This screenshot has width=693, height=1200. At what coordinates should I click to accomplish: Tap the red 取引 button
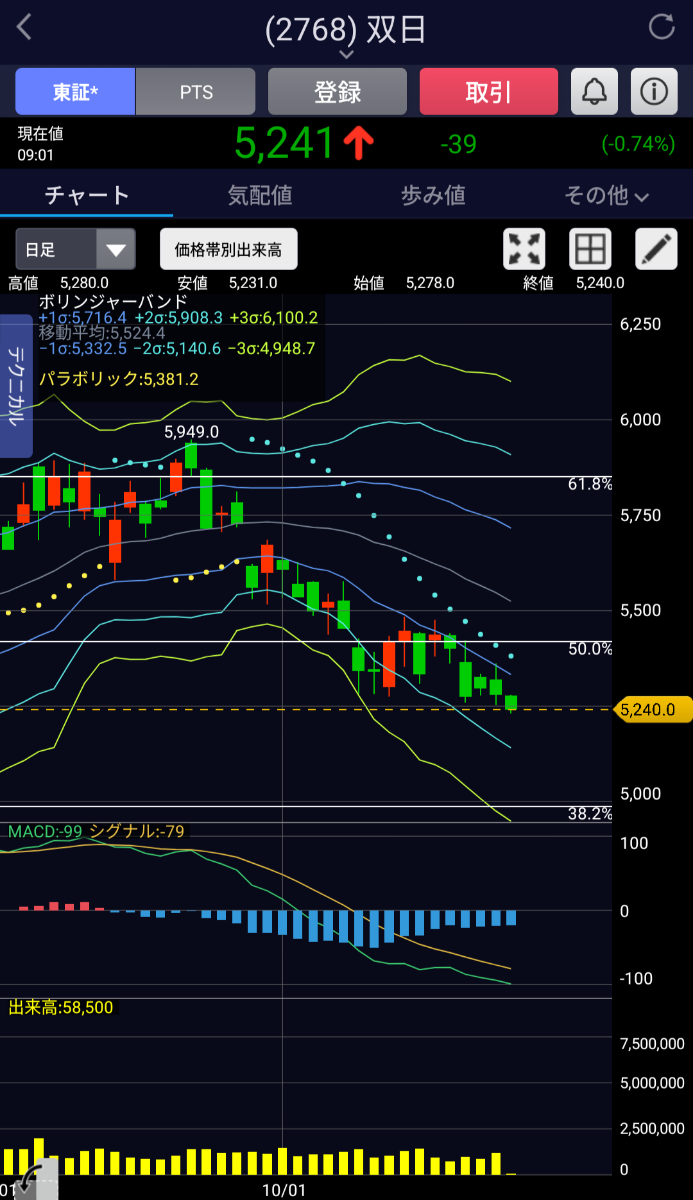[x=488, y=92]
